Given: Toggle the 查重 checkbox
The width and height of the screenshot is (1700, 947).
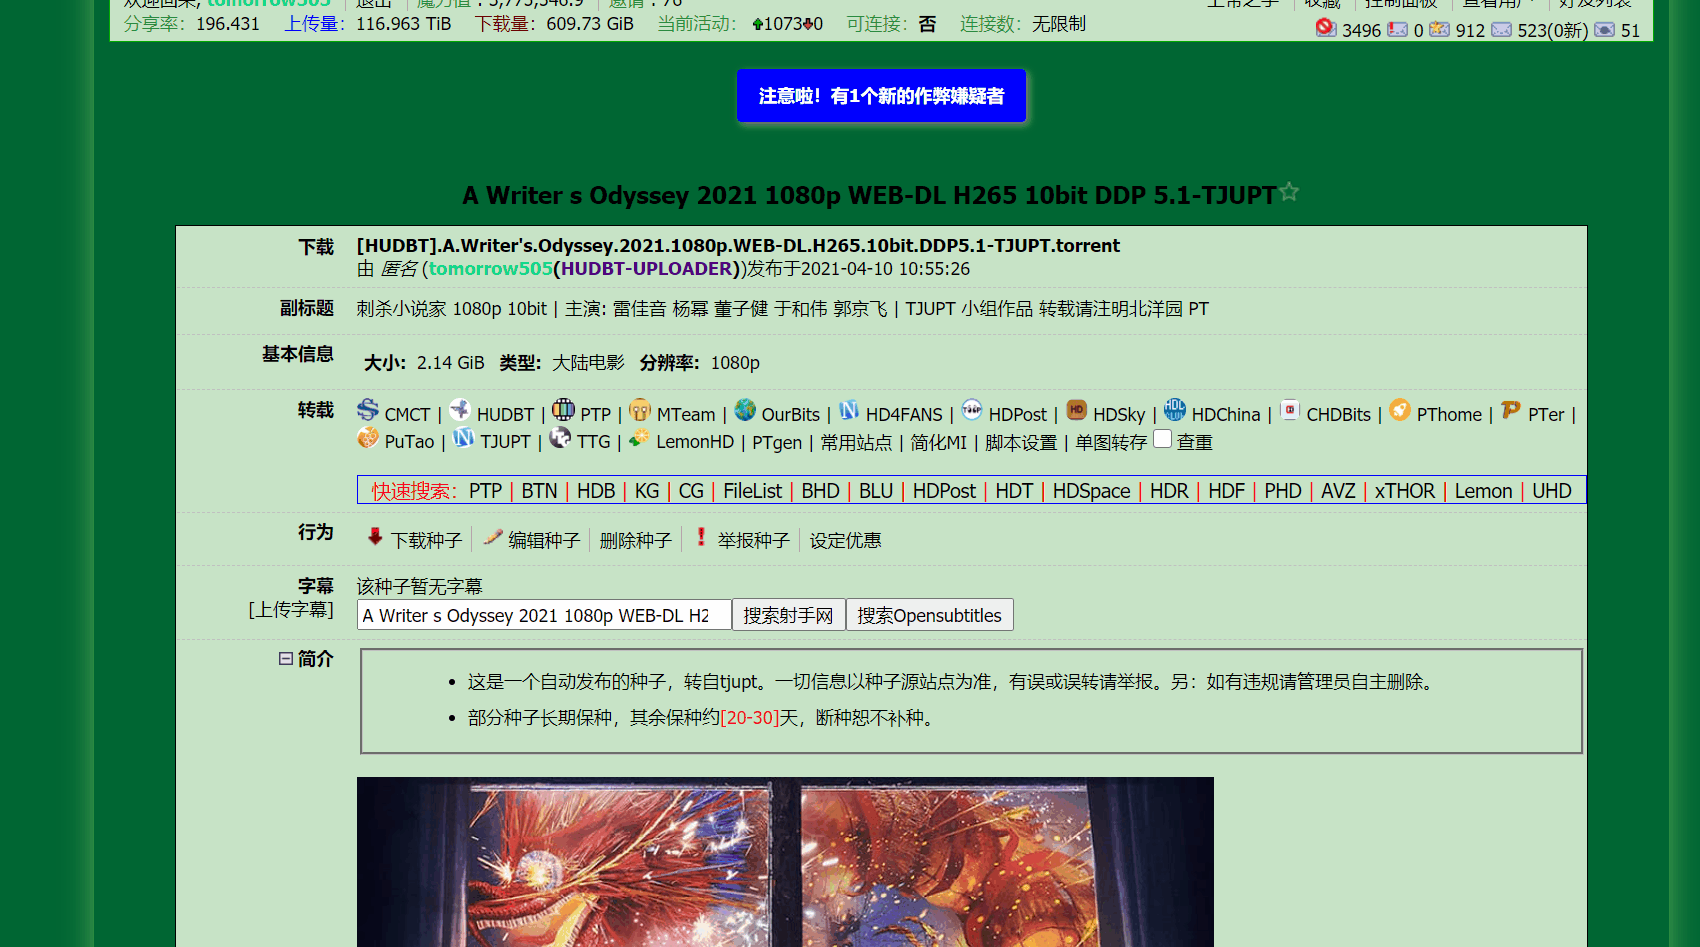Looking at the screenshot, I should point(1162,439).
